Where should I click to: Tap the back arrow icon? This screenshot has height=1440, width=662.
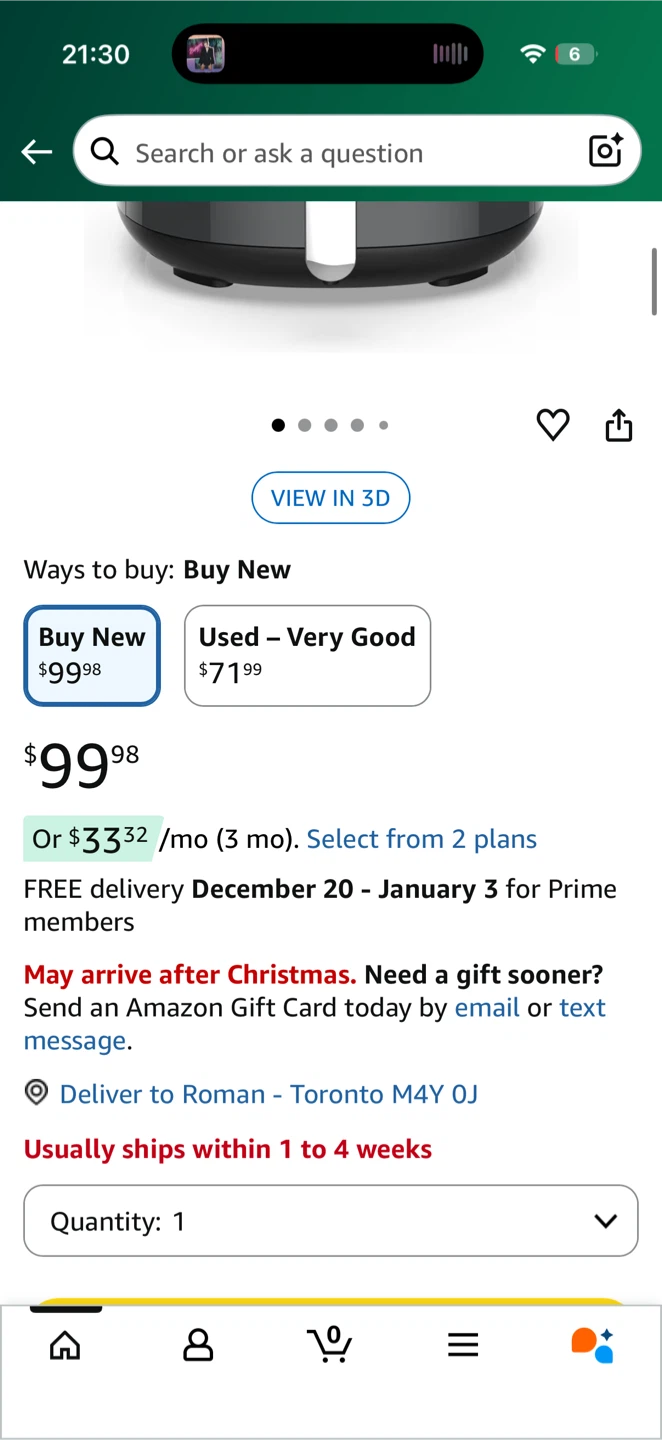click(37, 152)
